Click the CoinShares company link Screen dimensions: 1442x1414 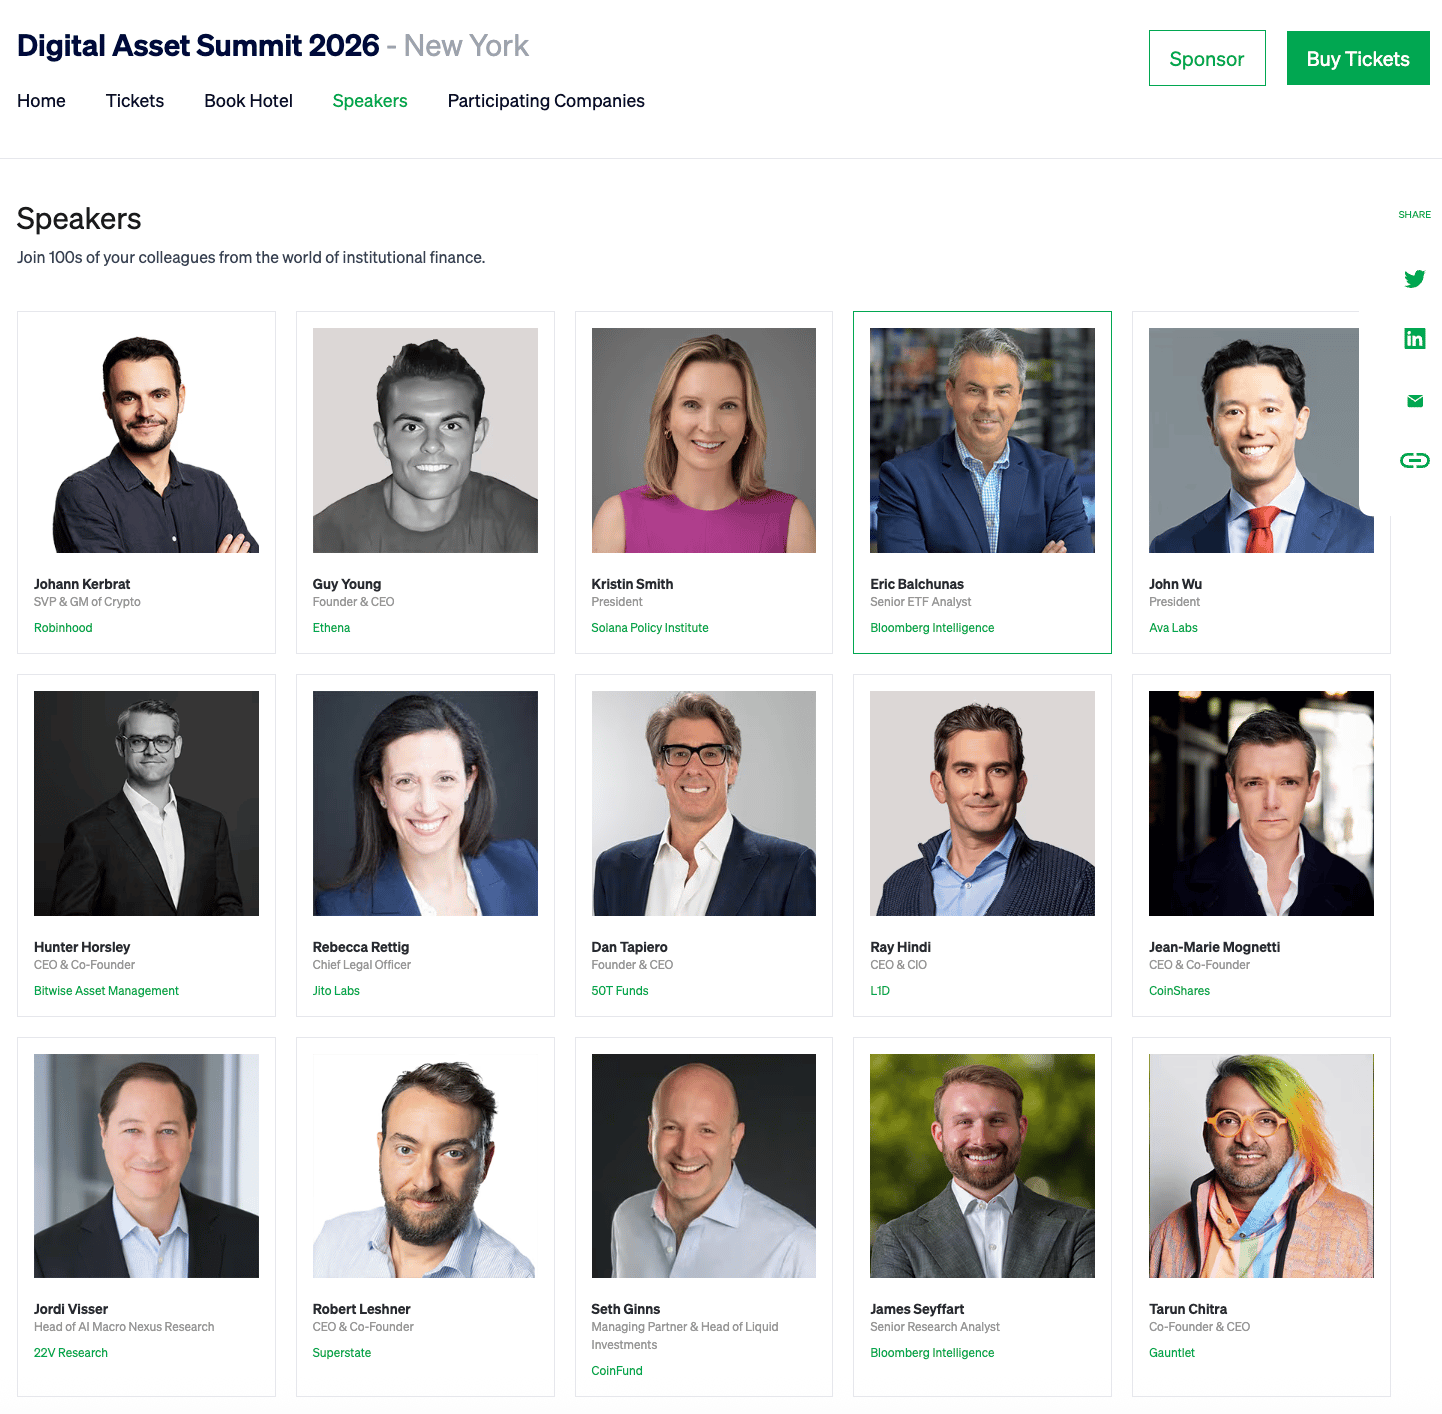[x=1179, y=991]
